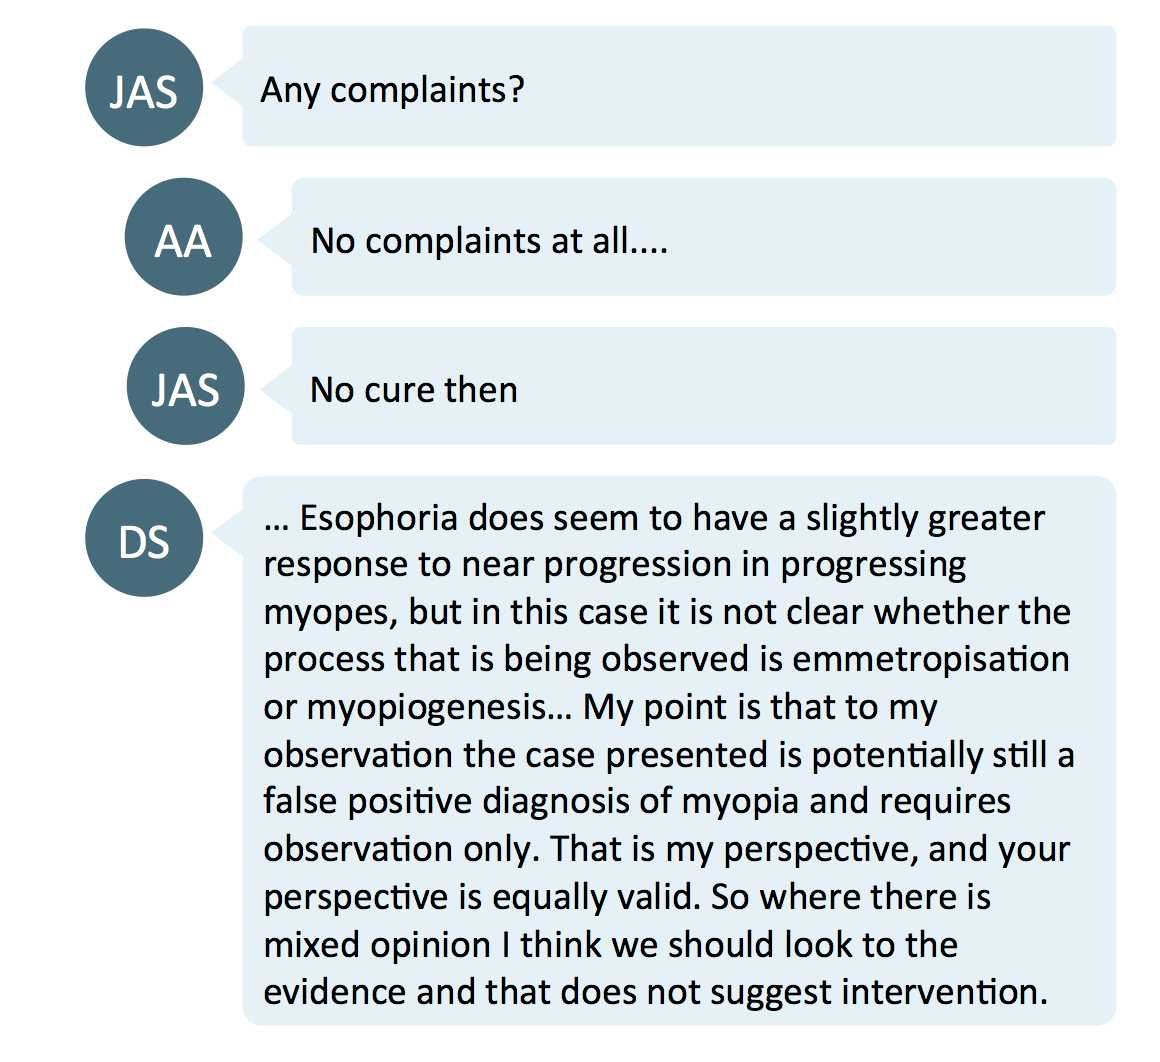
Task: Click the word "emmetropisation" in DS's reply
Action: (931, 660)
